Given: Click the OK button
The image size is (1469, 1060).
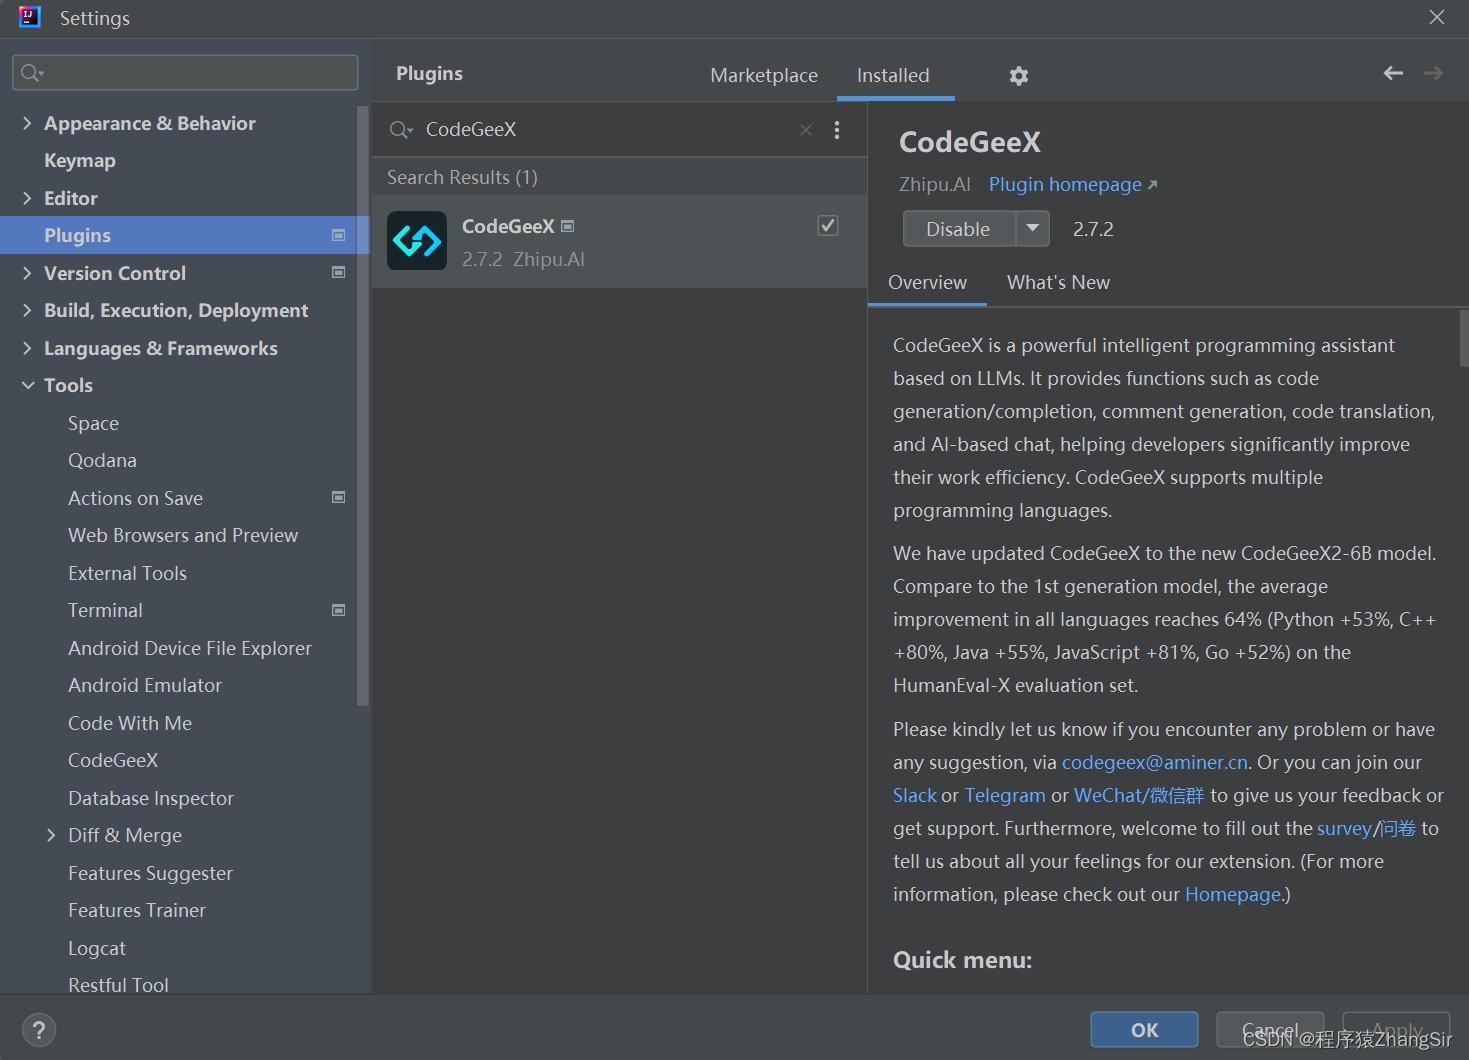Looking at the screenshot, I should click(x=1144, y=1030).
